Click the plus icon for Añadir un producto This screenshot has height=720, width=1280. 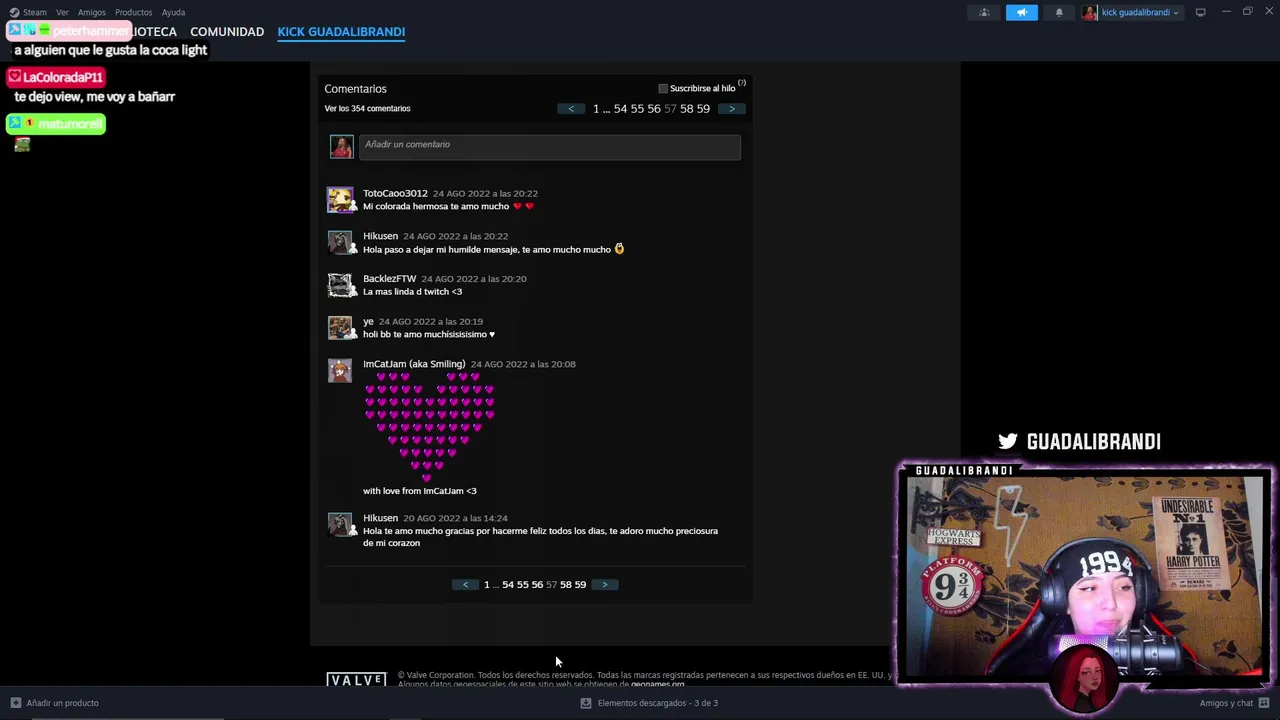point(15,703)
